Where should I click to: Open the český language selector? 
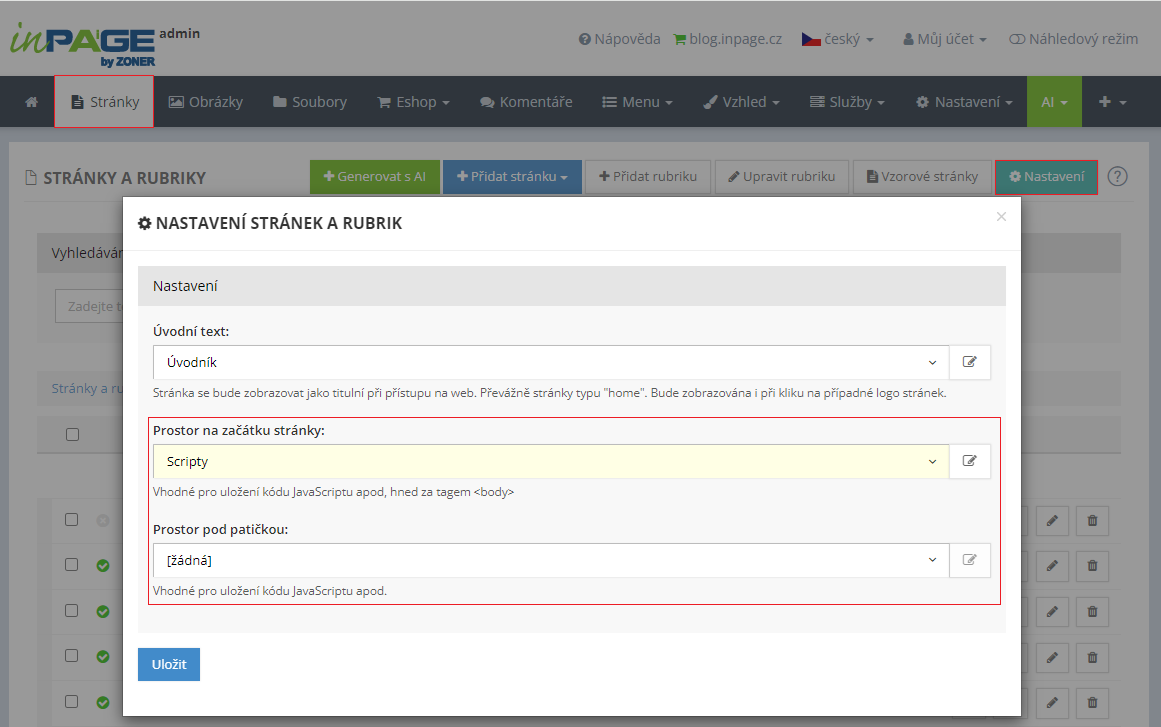tap(838, 39)
